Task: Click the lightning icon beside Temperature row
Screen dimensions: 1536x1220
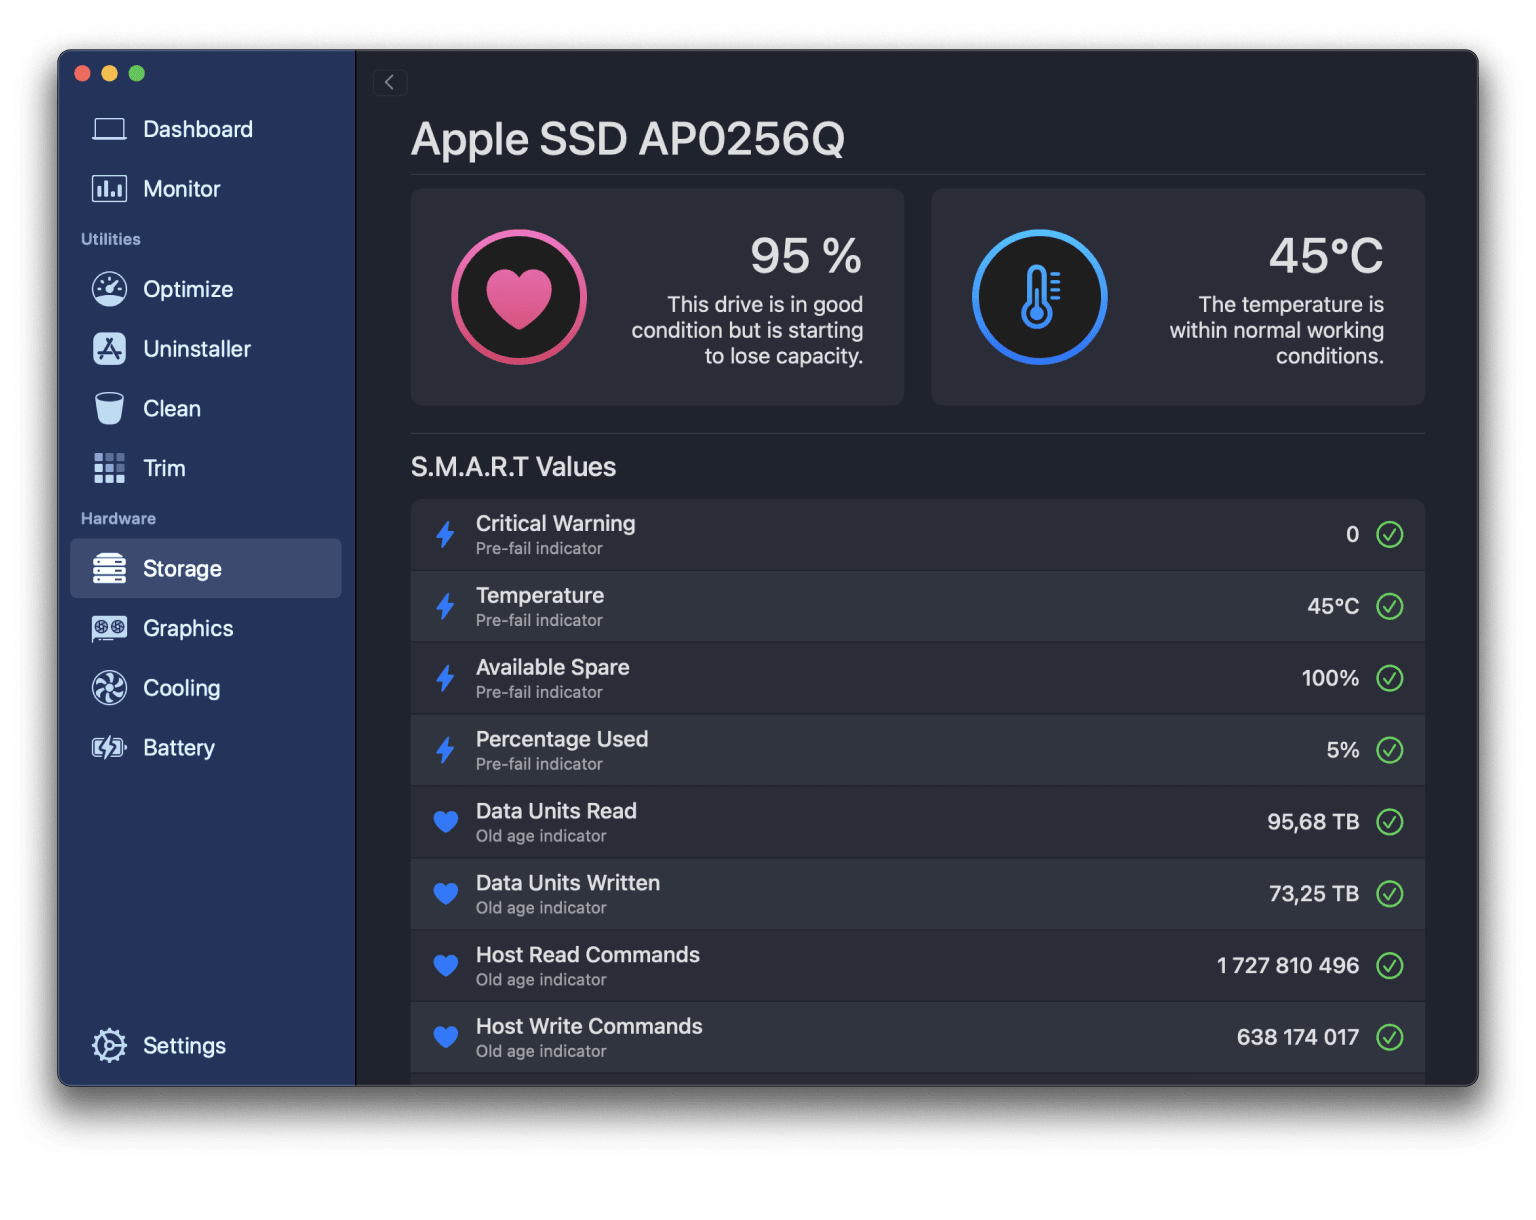Action: (x=446, y=606)
